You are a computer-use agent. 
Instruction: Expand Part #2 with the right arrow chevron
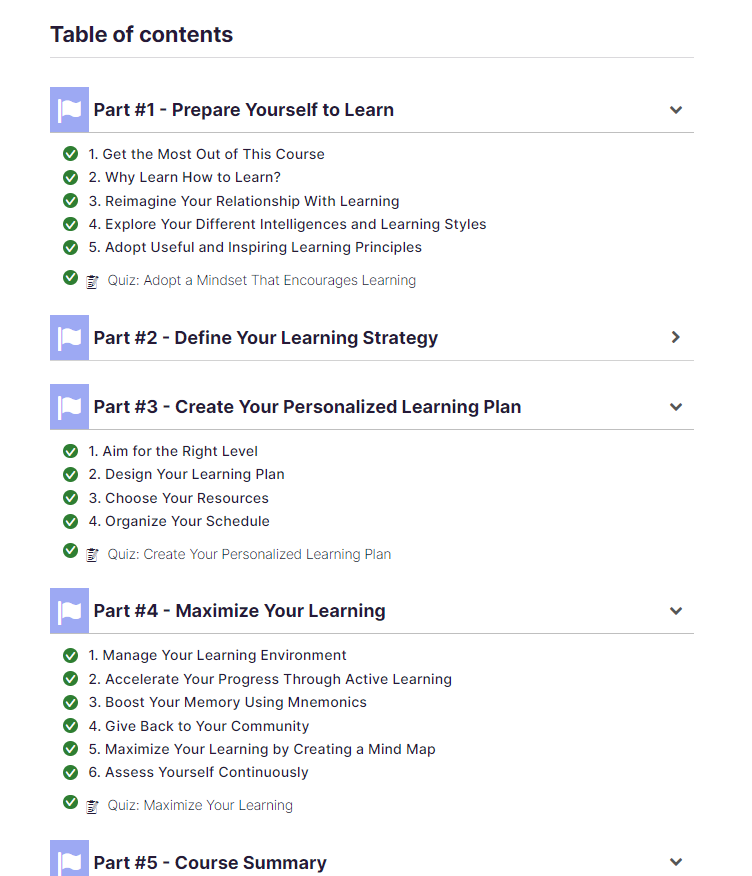(x=676, y=337)
